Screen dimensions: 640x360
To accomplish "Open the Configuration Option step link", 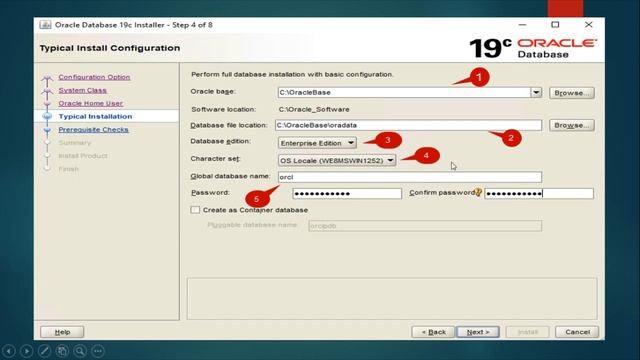I will [94, 77].
